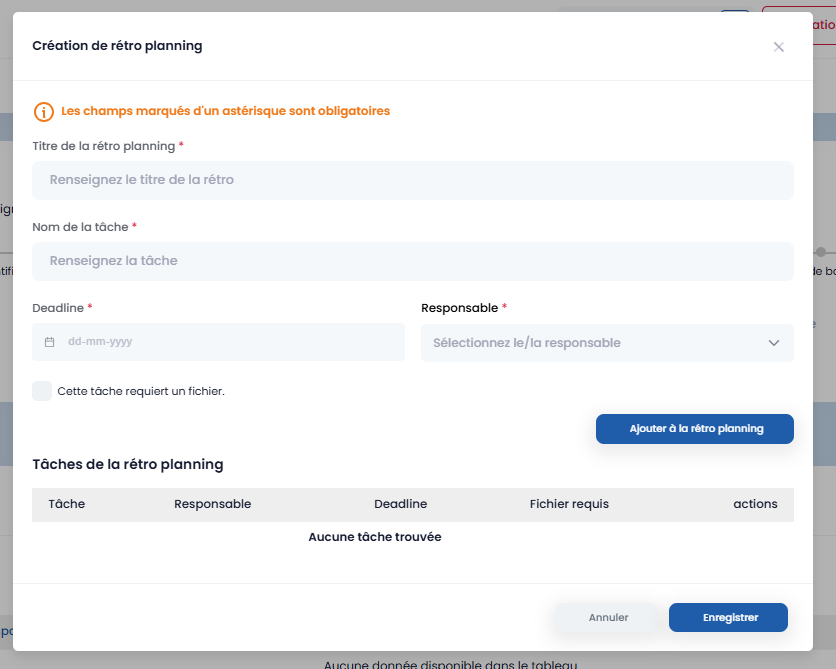
Task: Click the "Aucune tâche trouvée" empty row
Action: click(375, 537)
